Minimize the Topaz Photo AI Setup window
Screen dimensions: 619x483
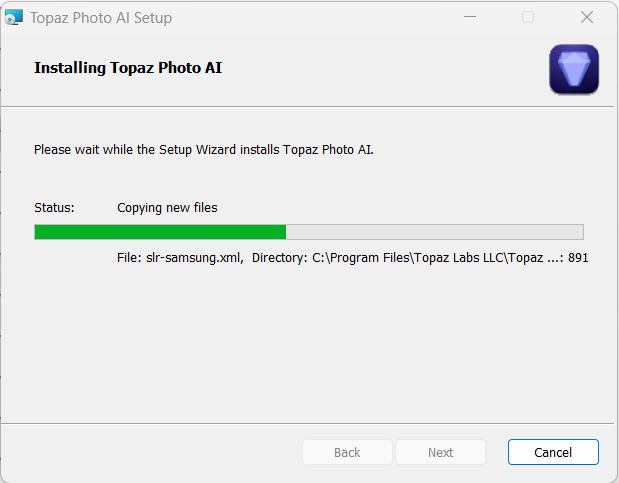click(x=470, y=17)
